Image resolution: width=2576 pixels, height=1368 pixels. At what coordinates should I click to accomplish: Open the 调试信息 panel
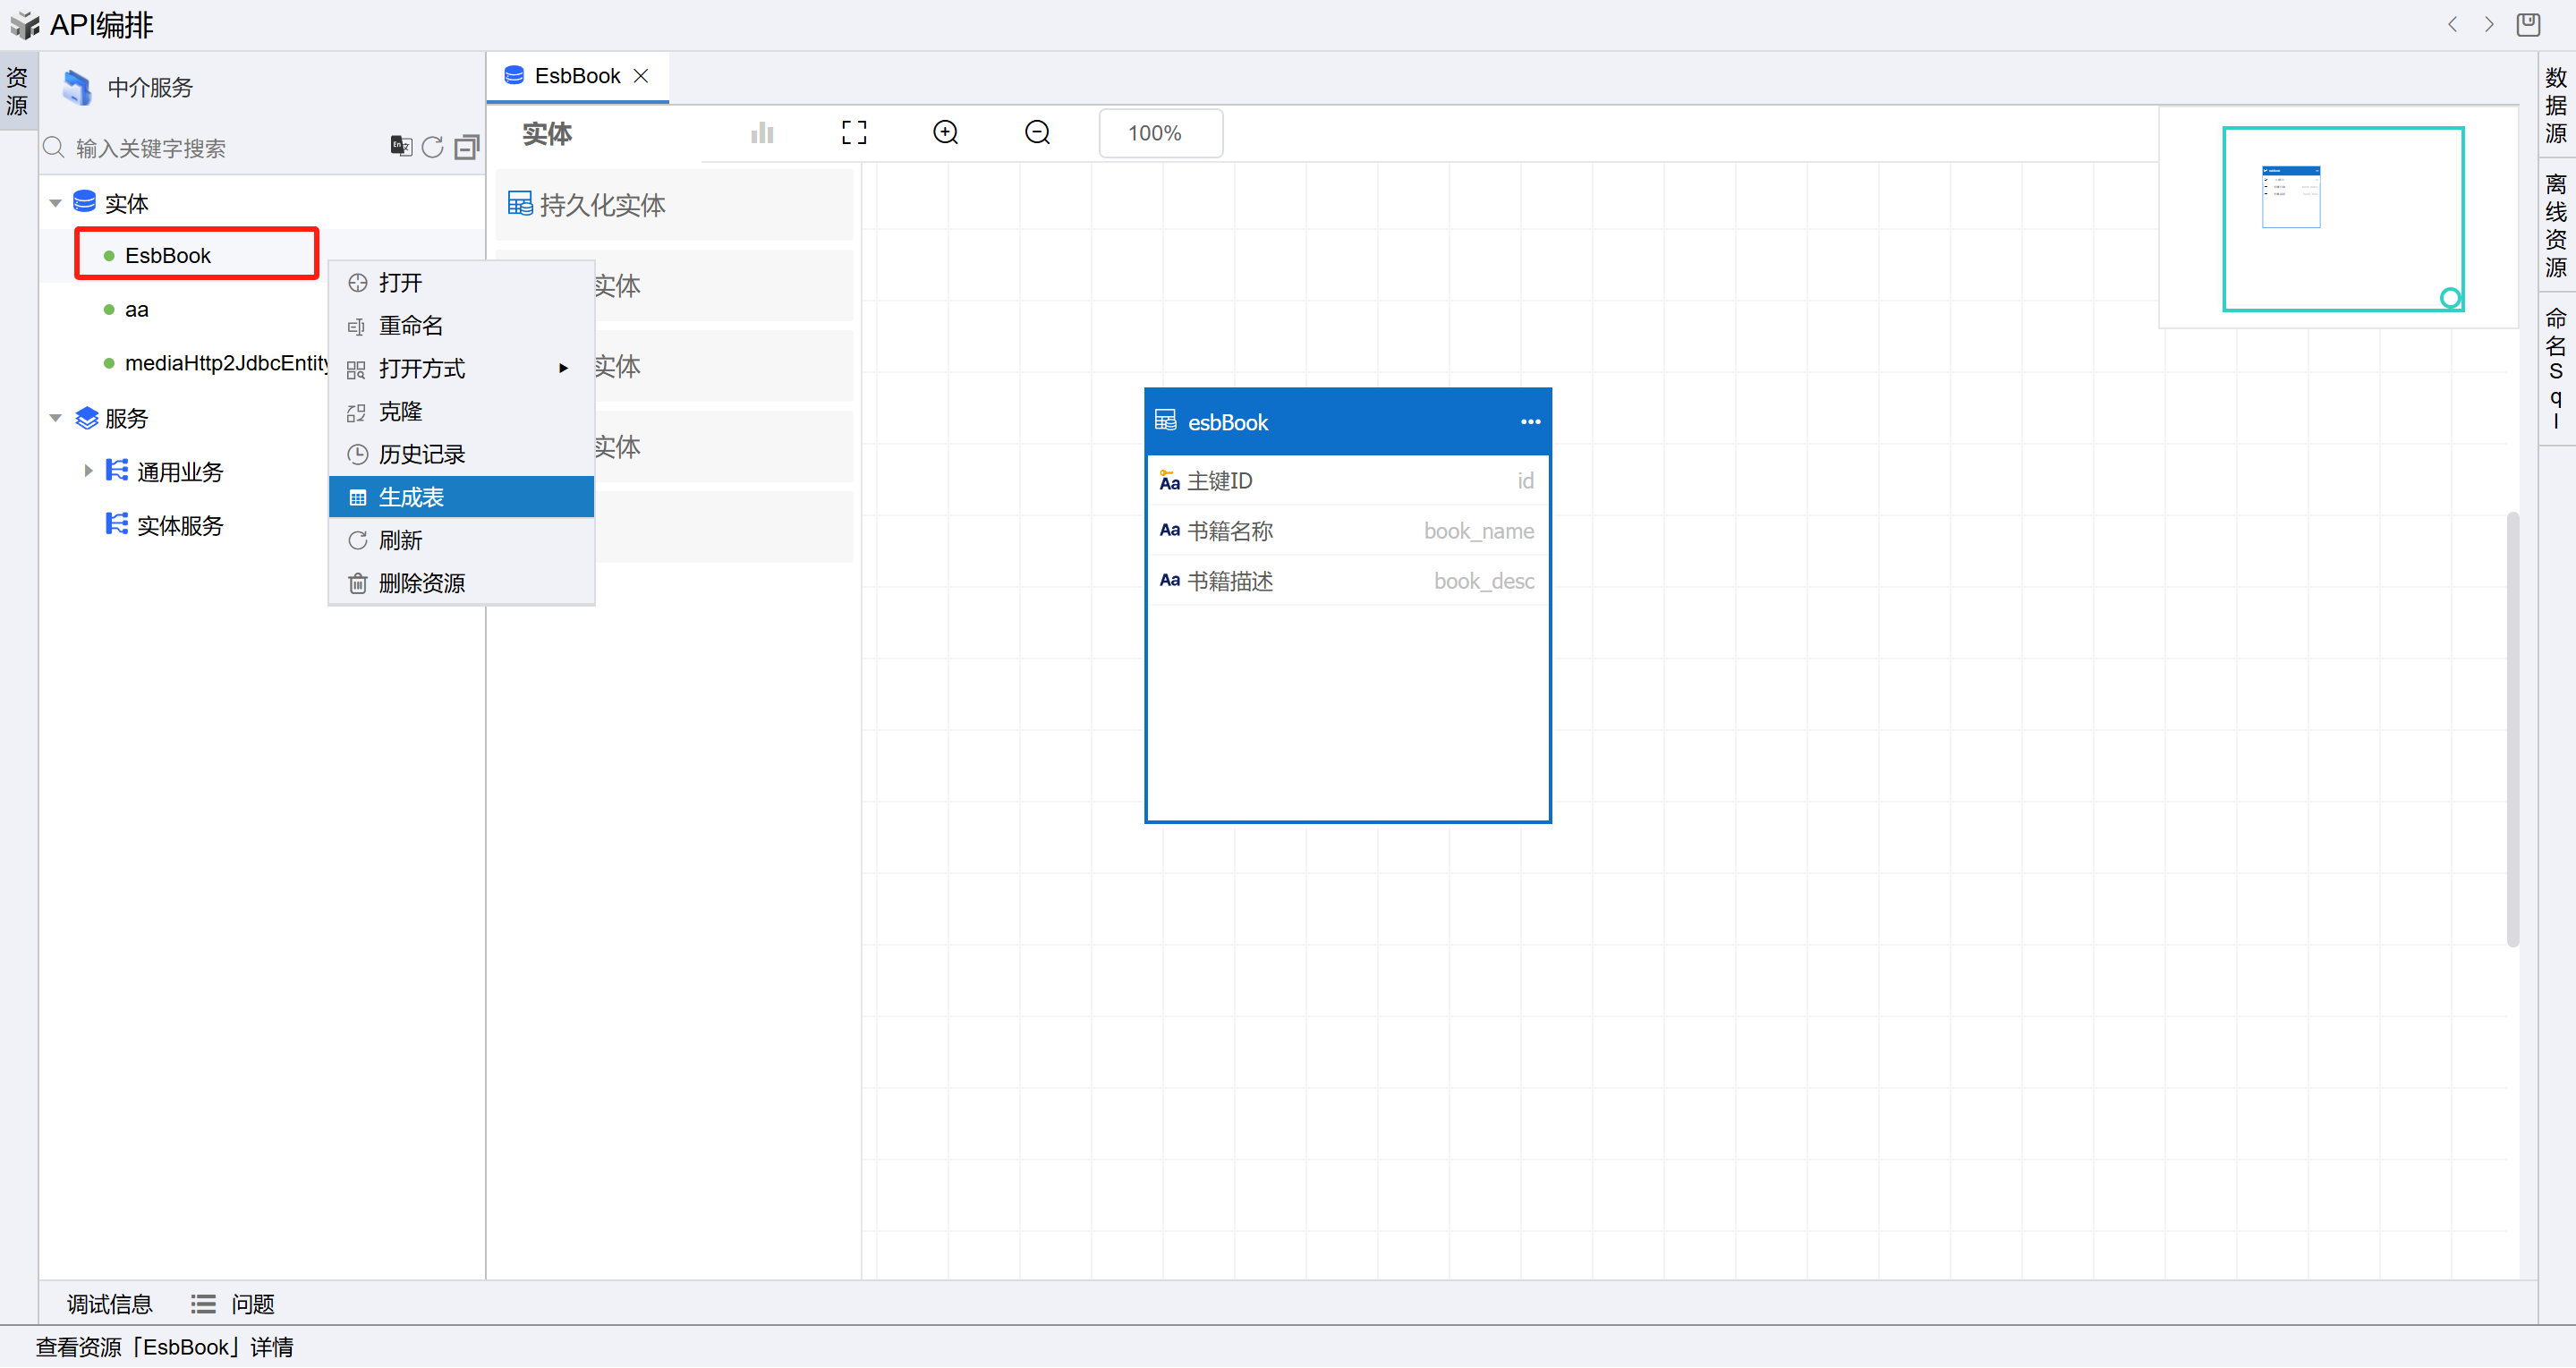[109, 1303]
